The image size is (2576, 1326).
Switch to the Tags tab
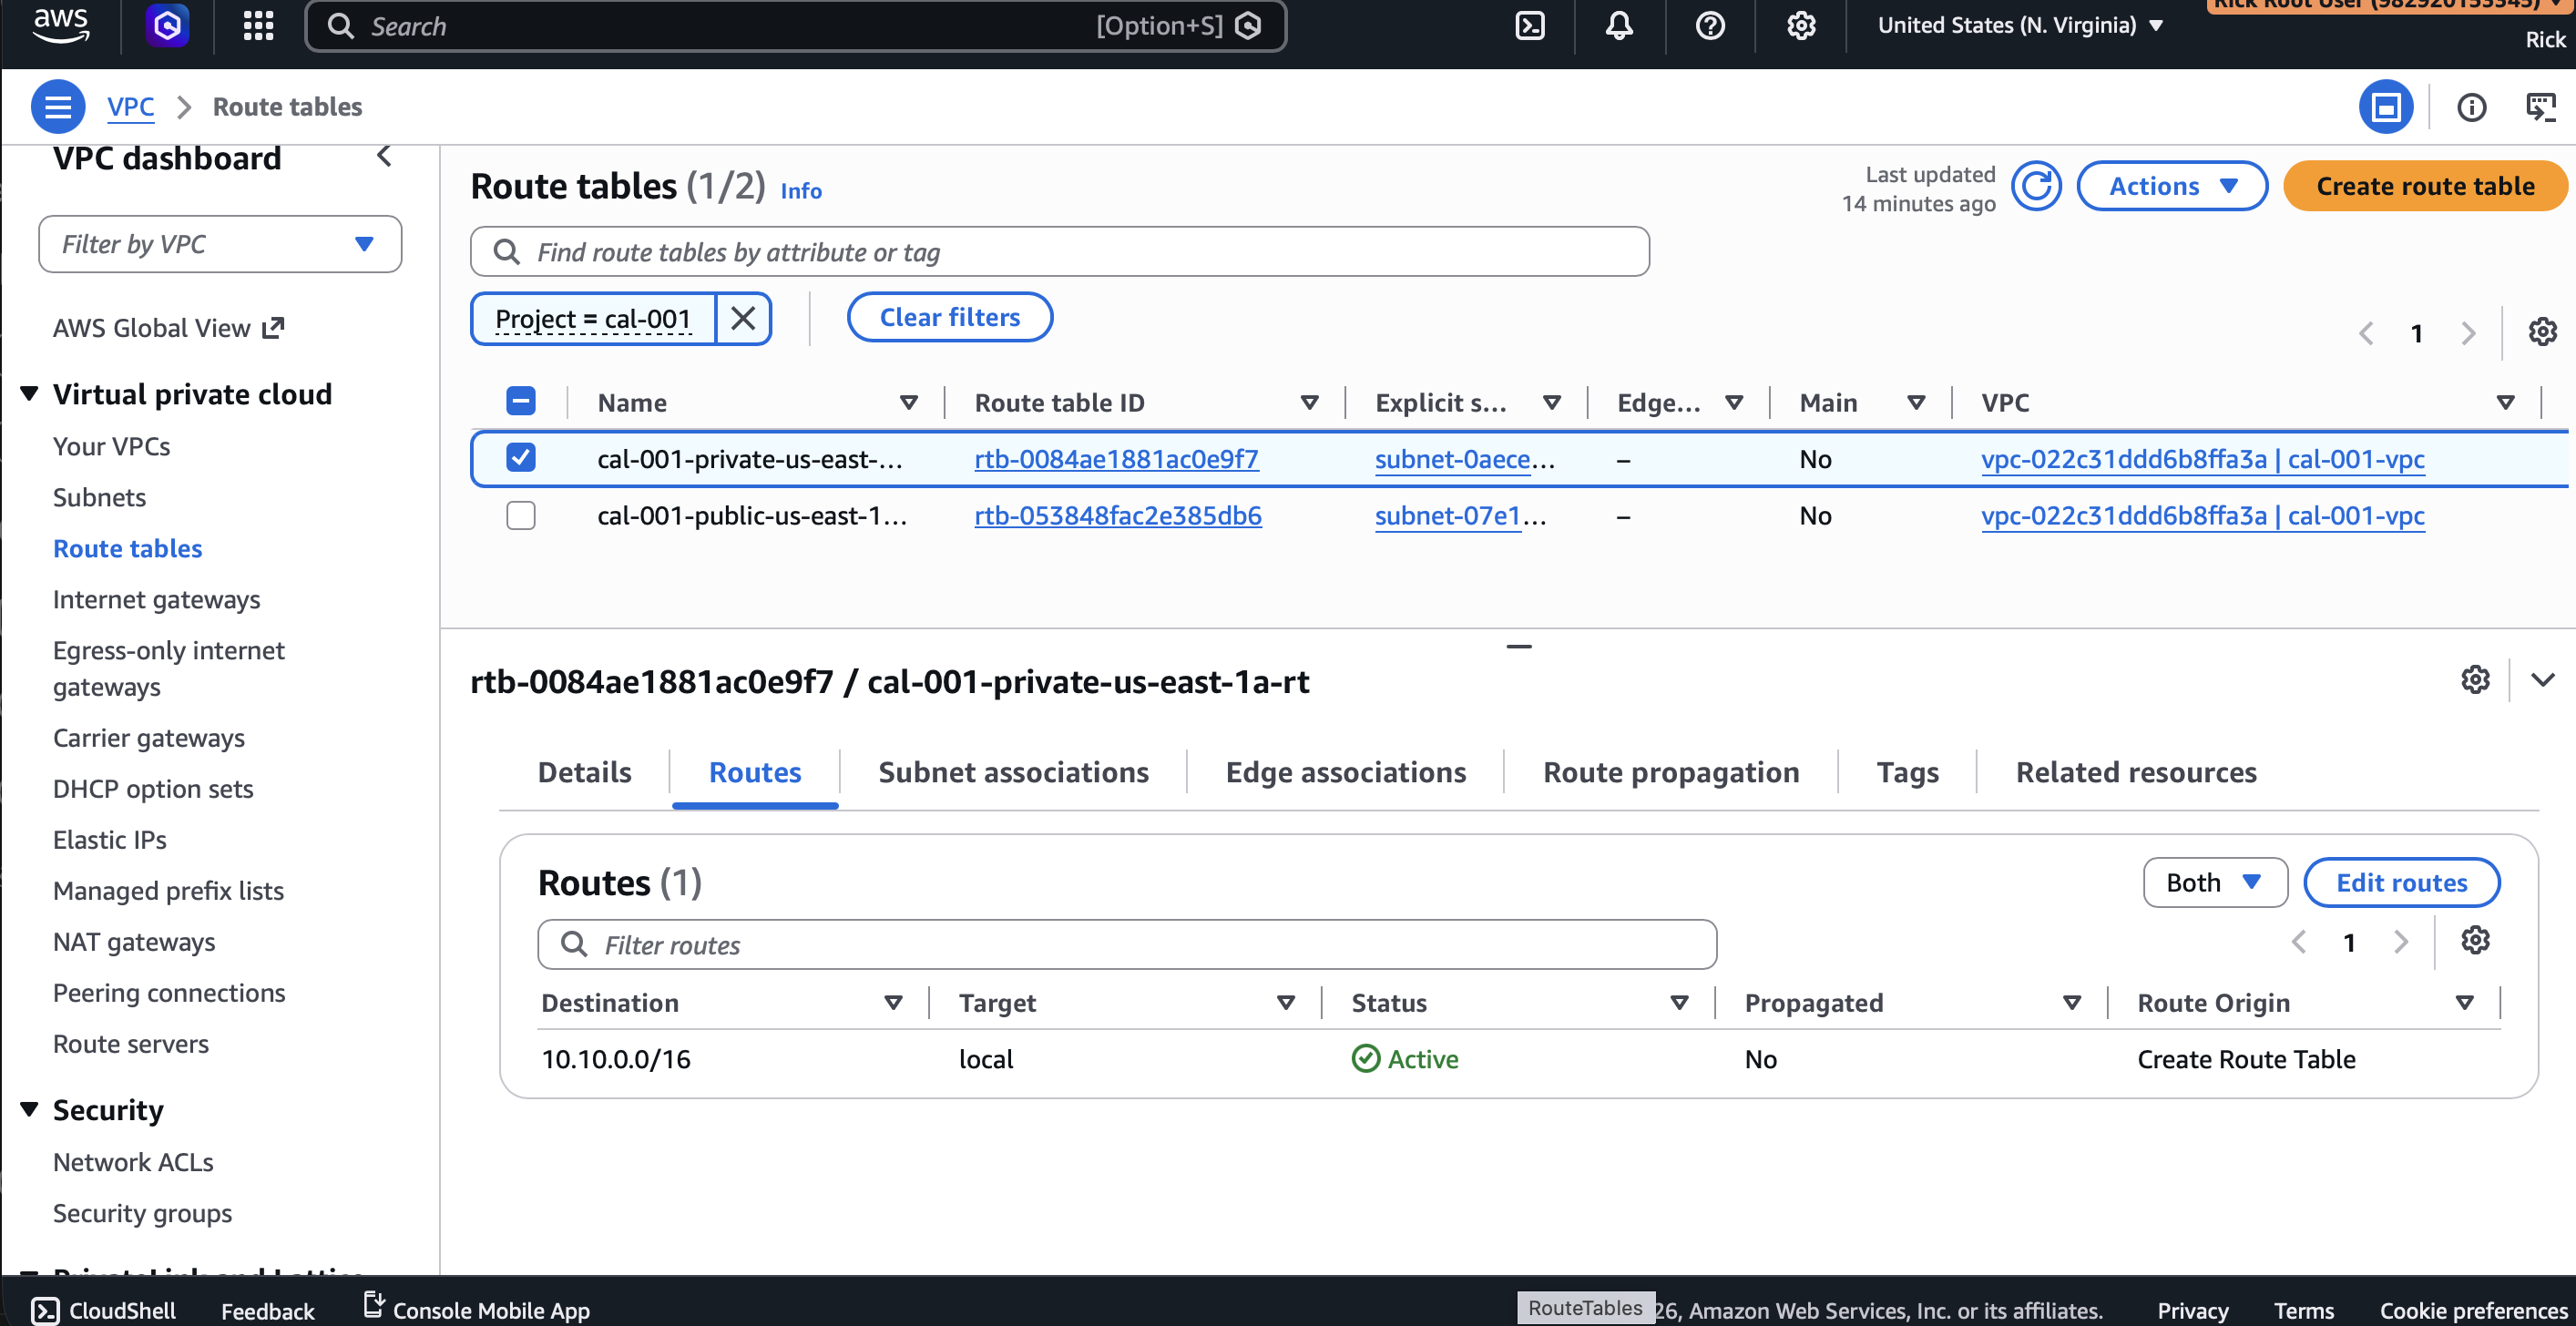[x=1907, y=772]
